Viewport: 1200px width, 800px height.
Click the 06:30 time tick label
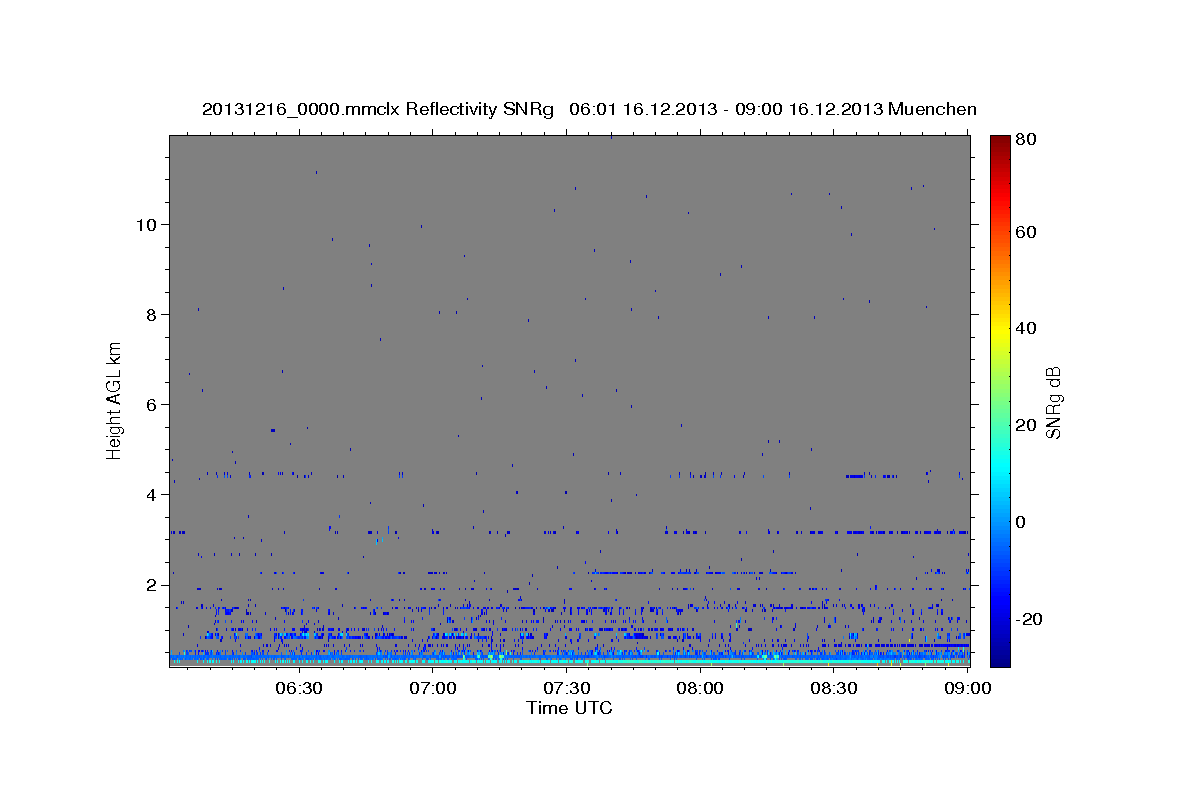(299, 688)
